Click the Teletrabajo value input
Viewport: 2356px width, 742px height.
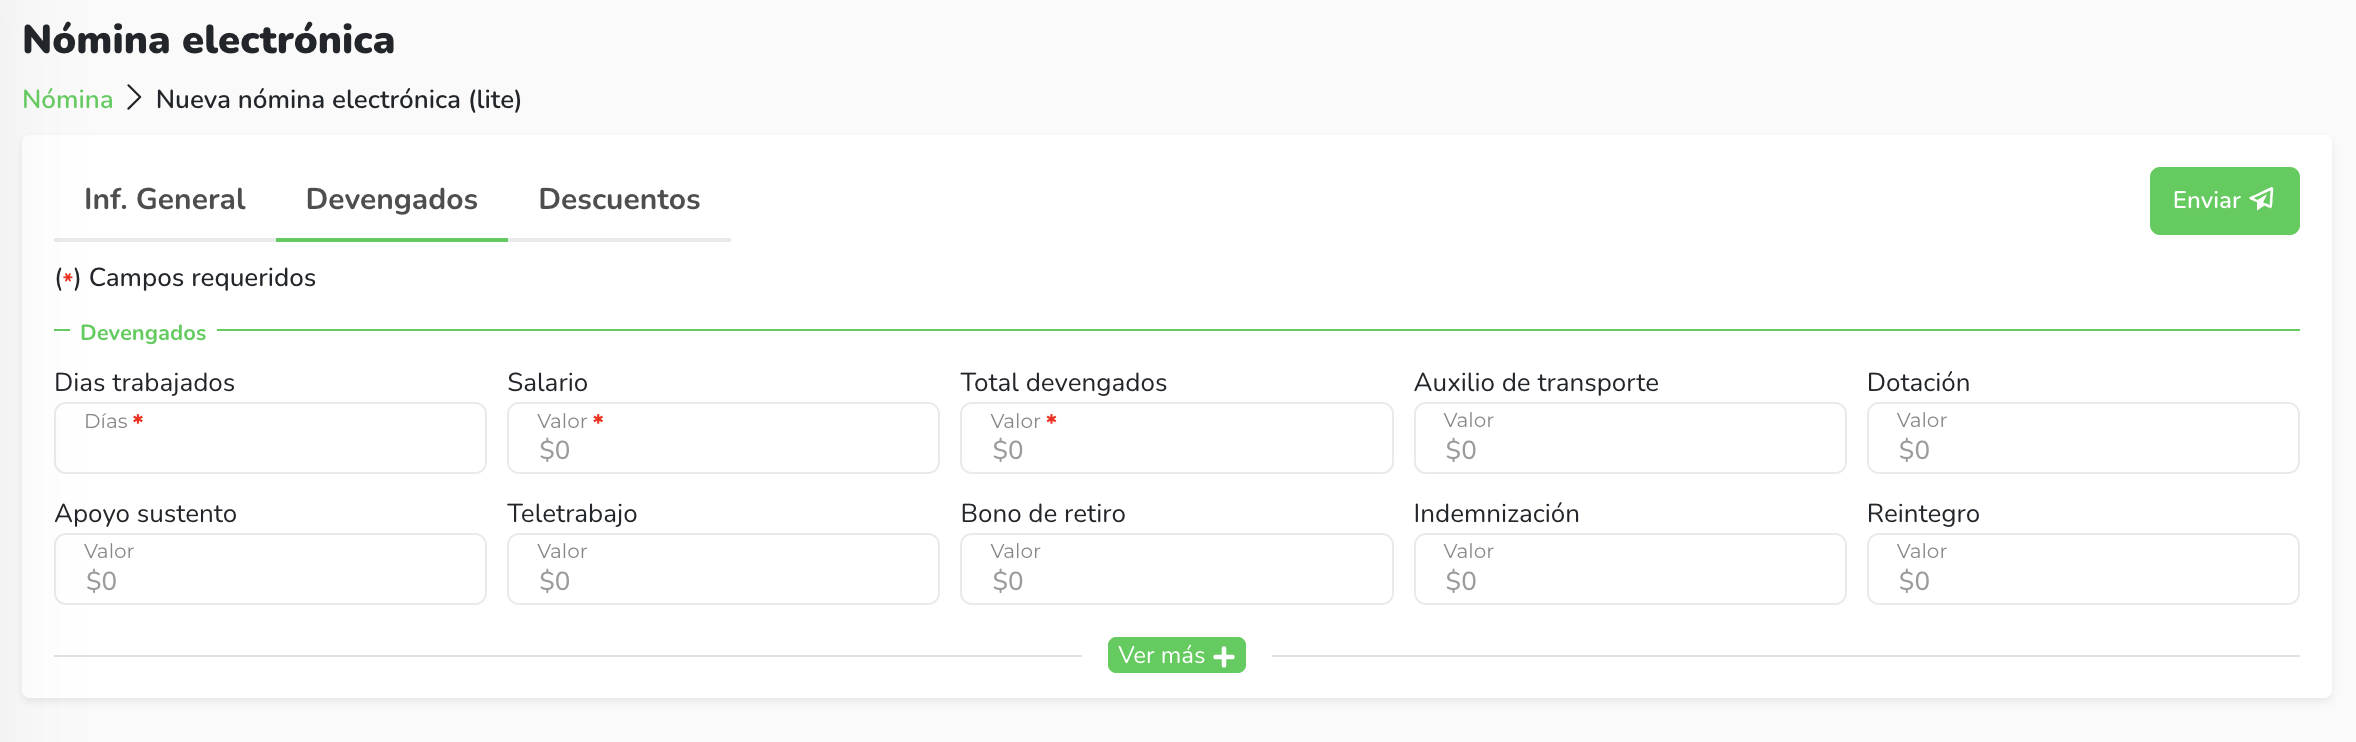(723, 570)
